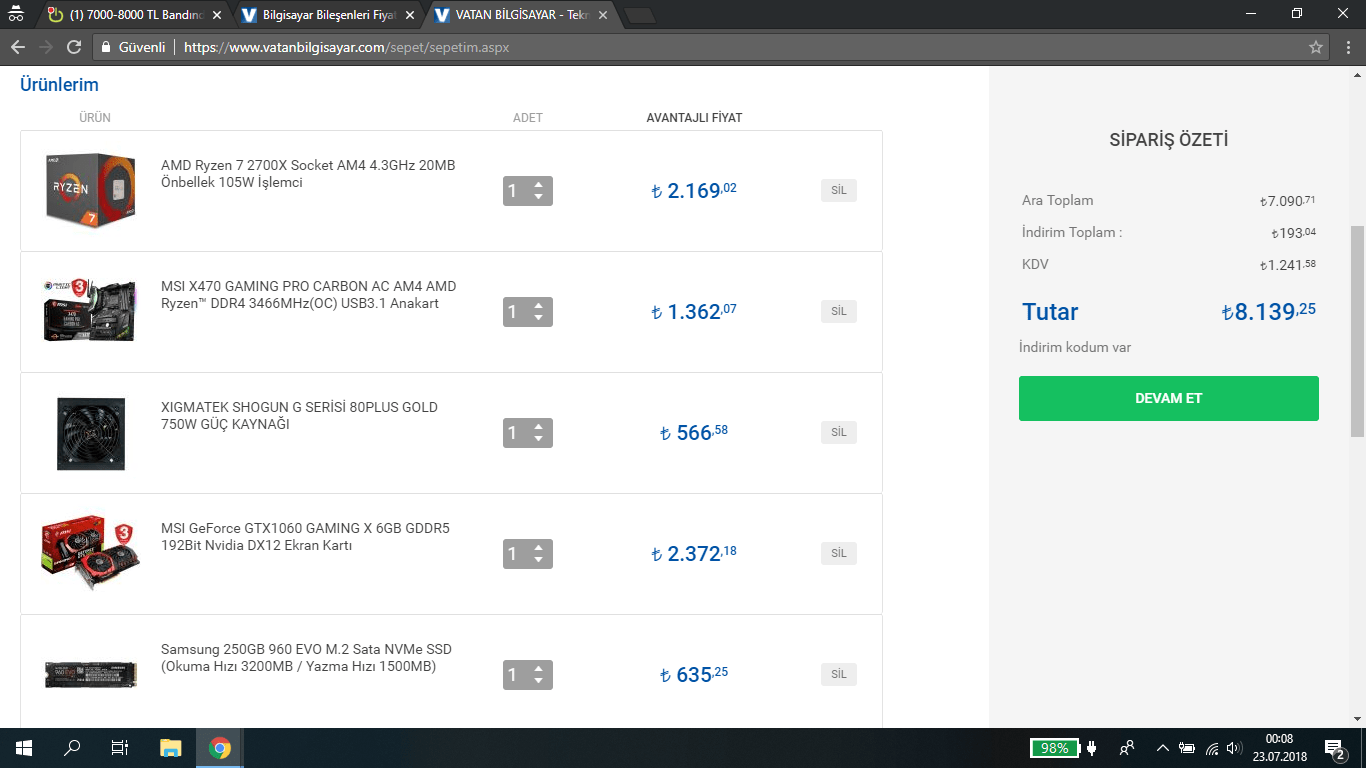The width and height of the screenshot is (1366, 768).
Task: Open the MSI GTX1060 graphics card image
Action: (x=91, y=553)
